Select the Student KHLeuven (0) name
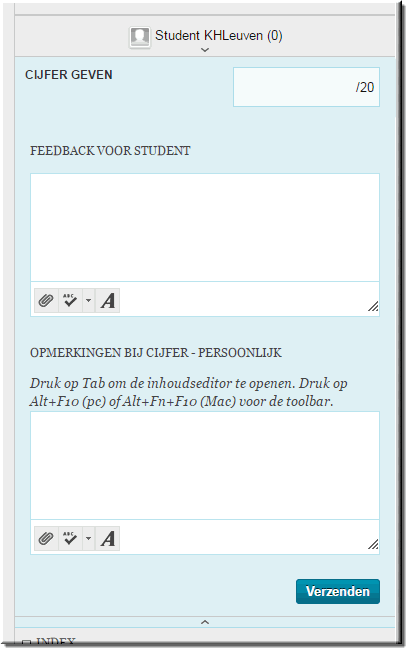This screenshot has height=652, width=410. point(219,36)
